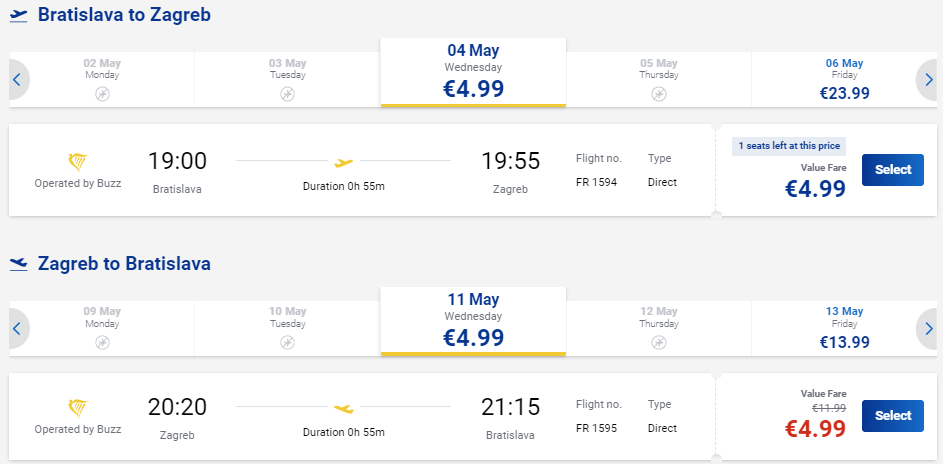
Task: Click the Ryanair harp logo on flight FR 1595
Action: [x=78, y=409]
